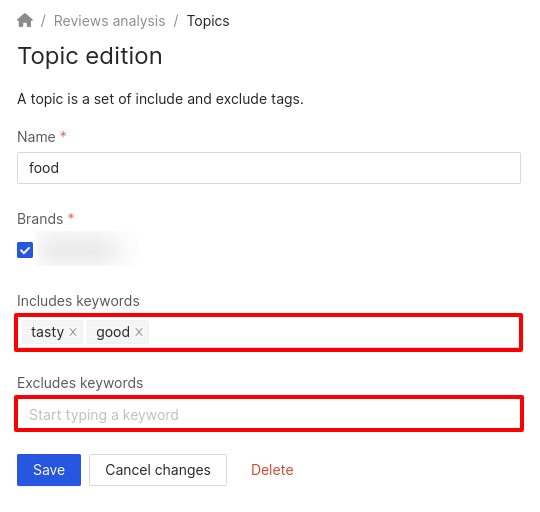Click the Excludes keywords label
This screenshot has height=512, width=540.
pyautogui.click(x=80, y=383)
